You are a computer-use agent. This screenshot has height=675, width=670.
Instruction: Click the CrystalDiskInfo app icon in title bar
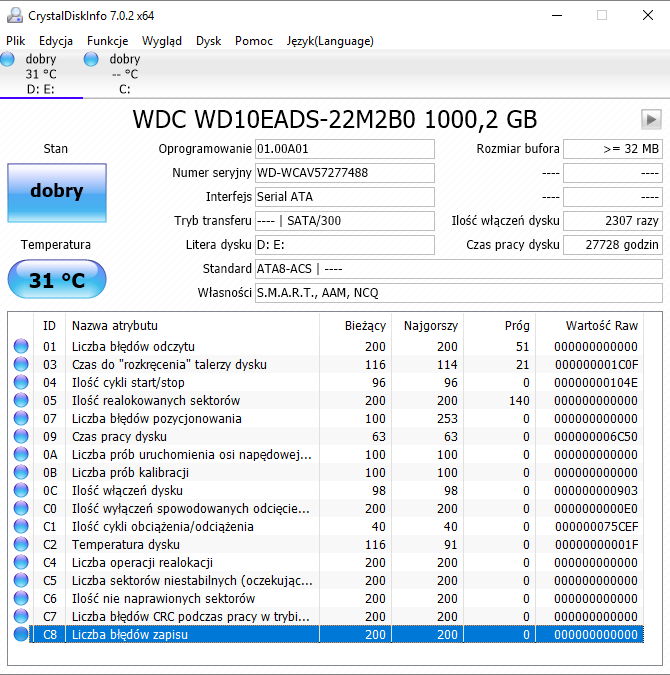(x=15, y=15)
